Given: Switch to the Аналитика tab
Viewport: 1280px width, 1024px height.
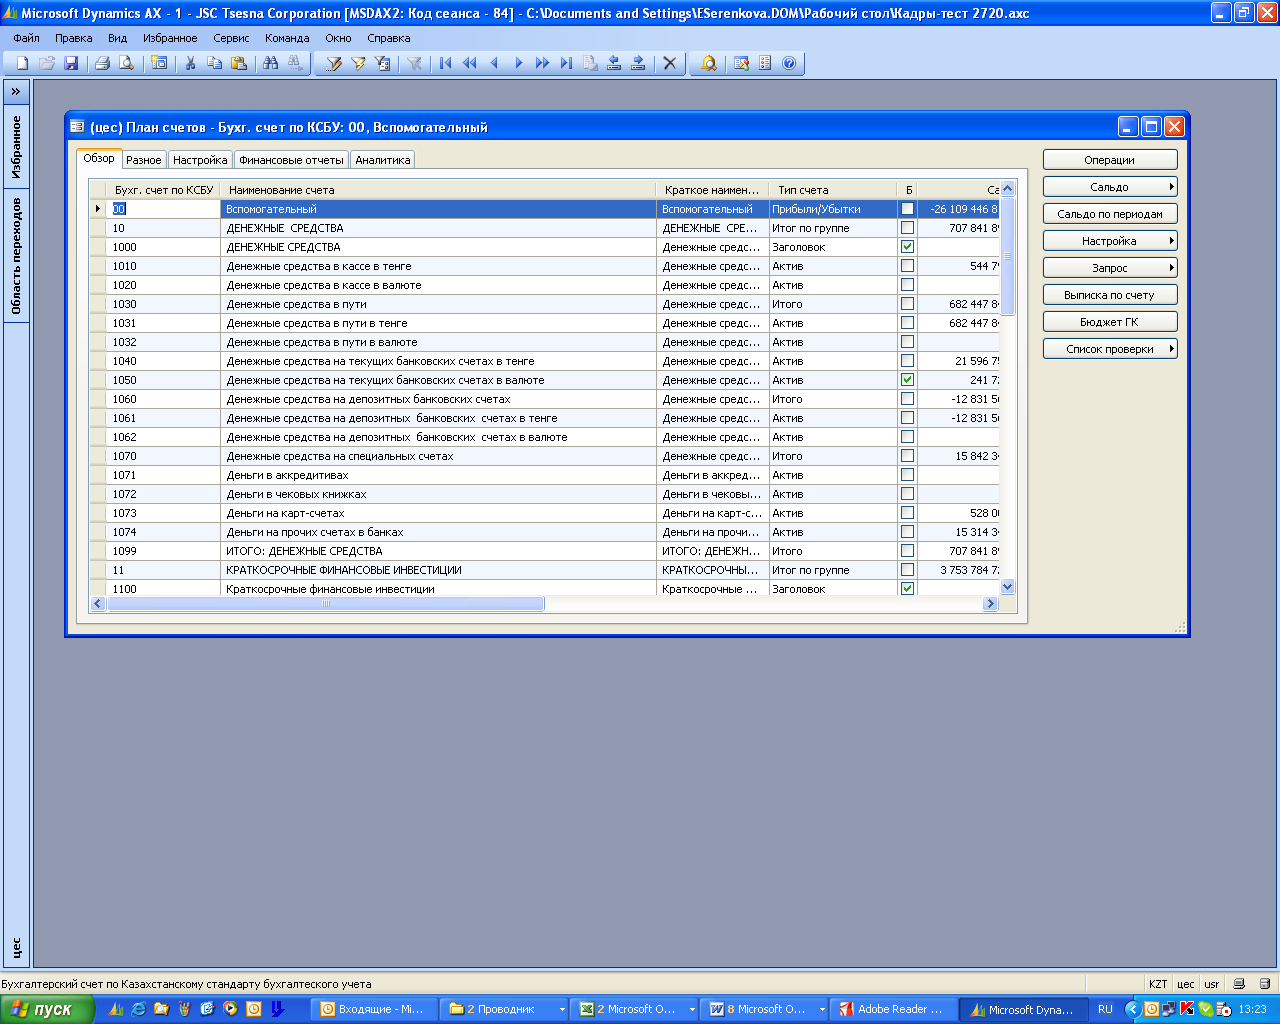Looking at the screenshot, I should [x=383, y=160].
